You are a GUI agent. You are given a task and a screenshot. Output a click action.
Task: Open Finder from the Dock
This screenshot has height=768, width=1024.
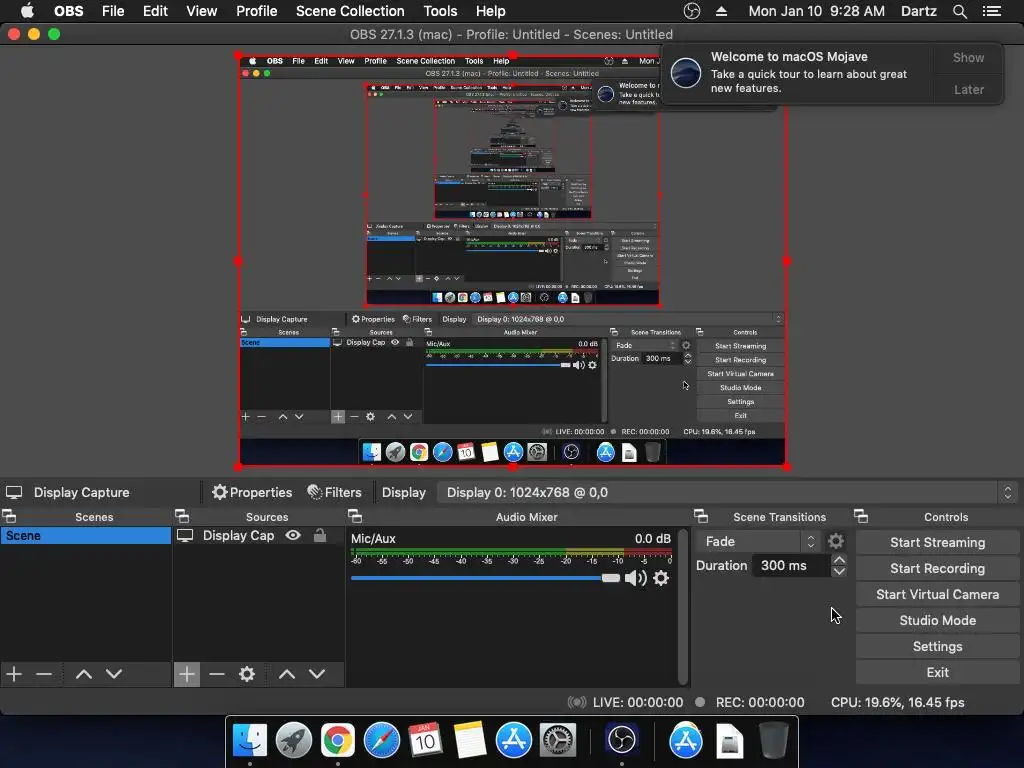[x=250, y=741]
